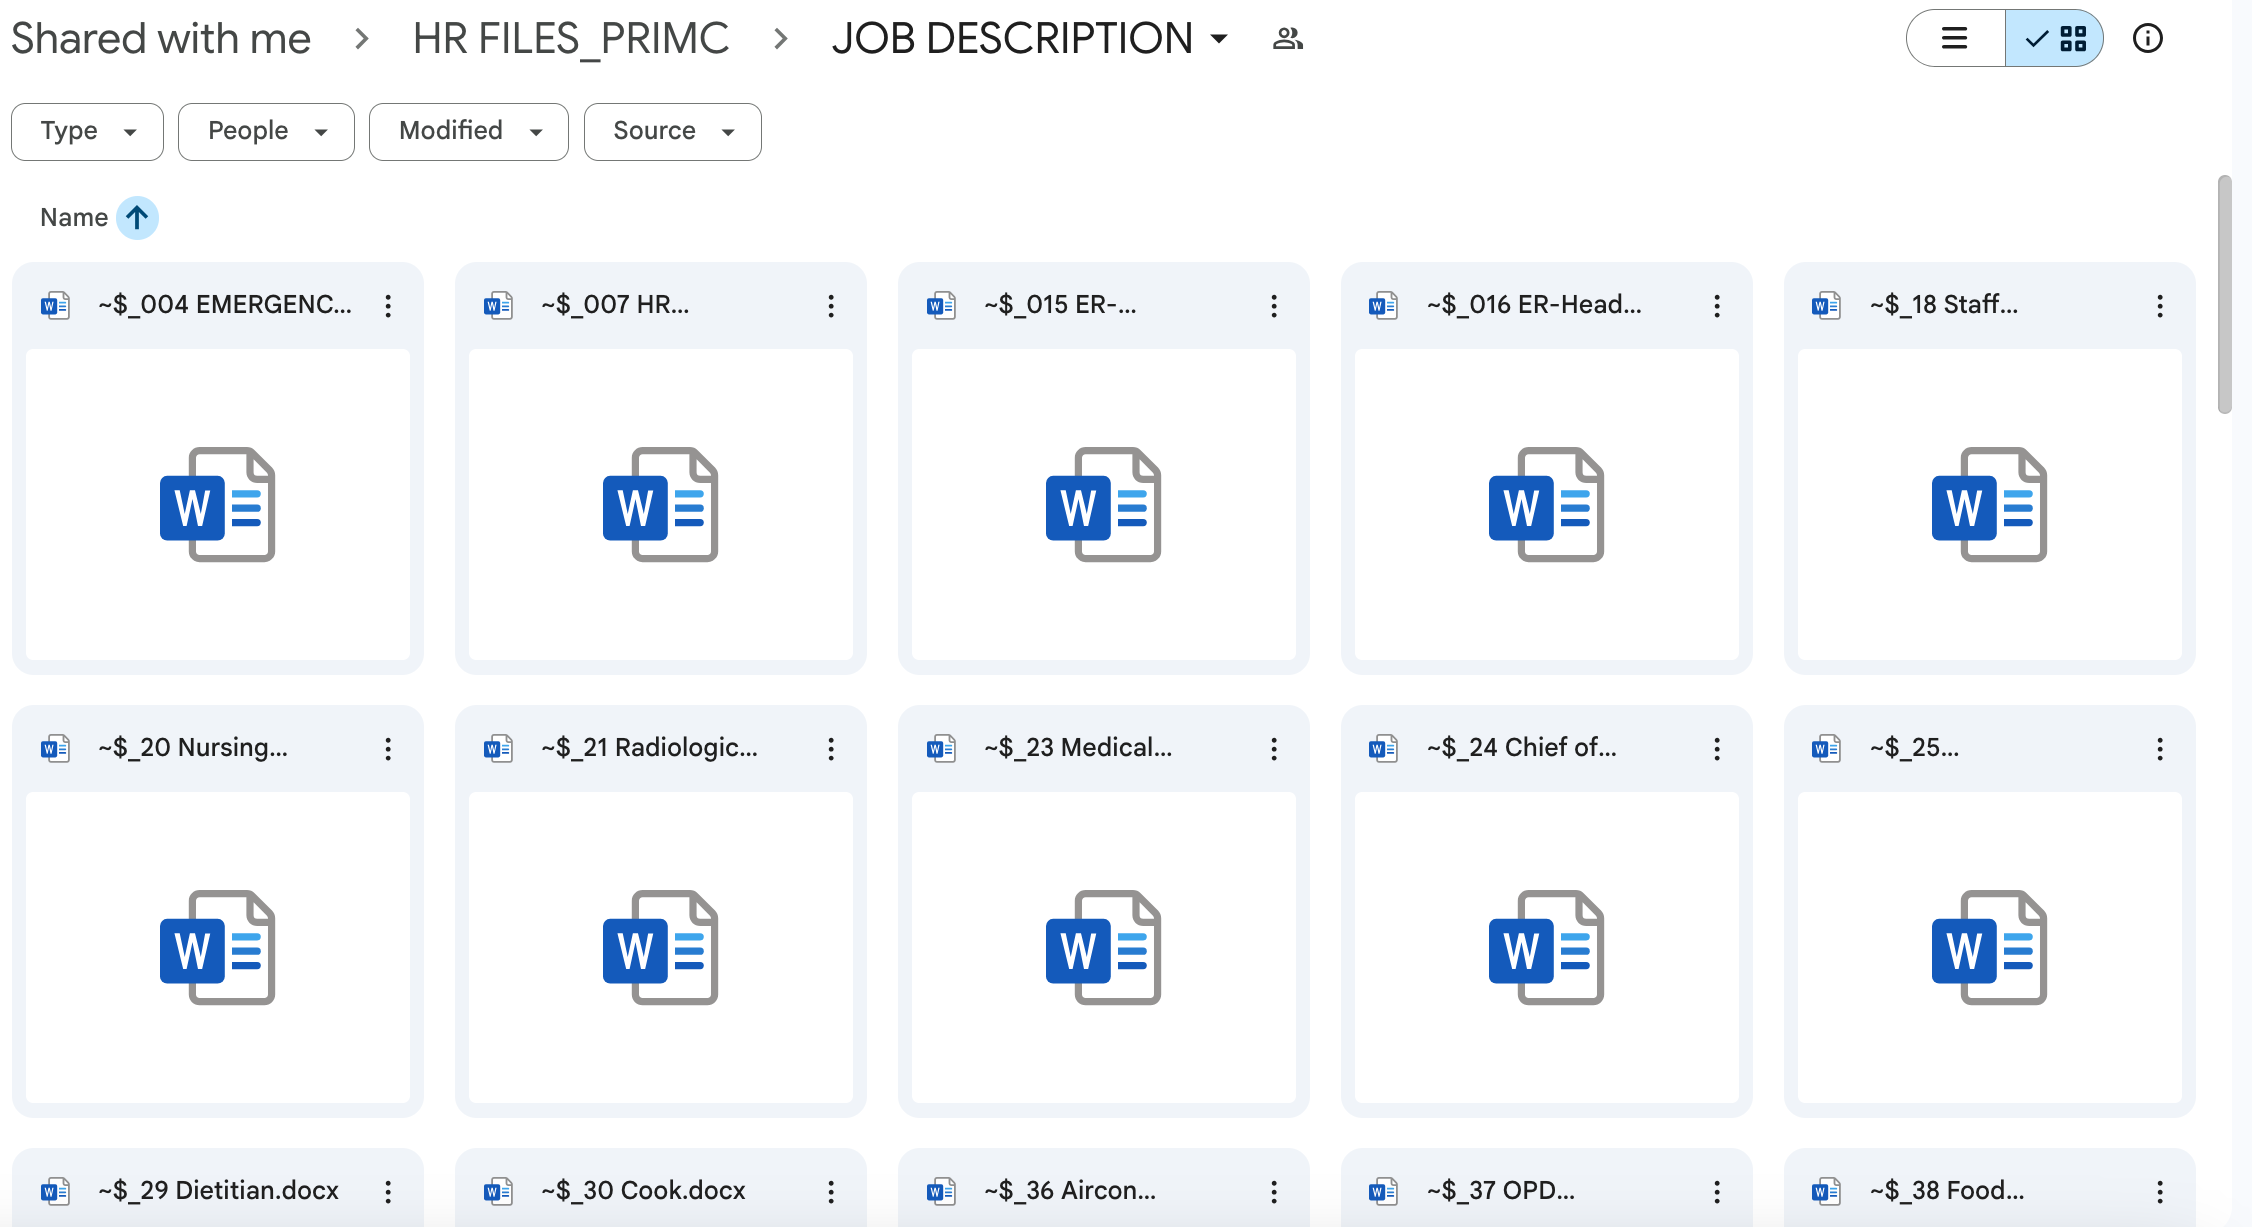Screen dimensions: 2252x1227
Task: Open more actions for ~$_24 Chief of file
Action: (1717, 749)
